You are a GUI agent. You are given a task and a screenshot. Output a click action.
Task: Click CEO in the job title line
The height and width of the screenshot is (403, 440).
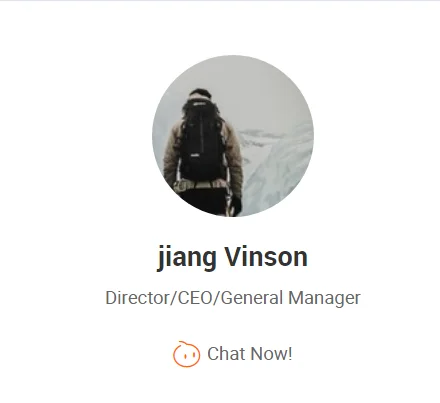(195, 298)
